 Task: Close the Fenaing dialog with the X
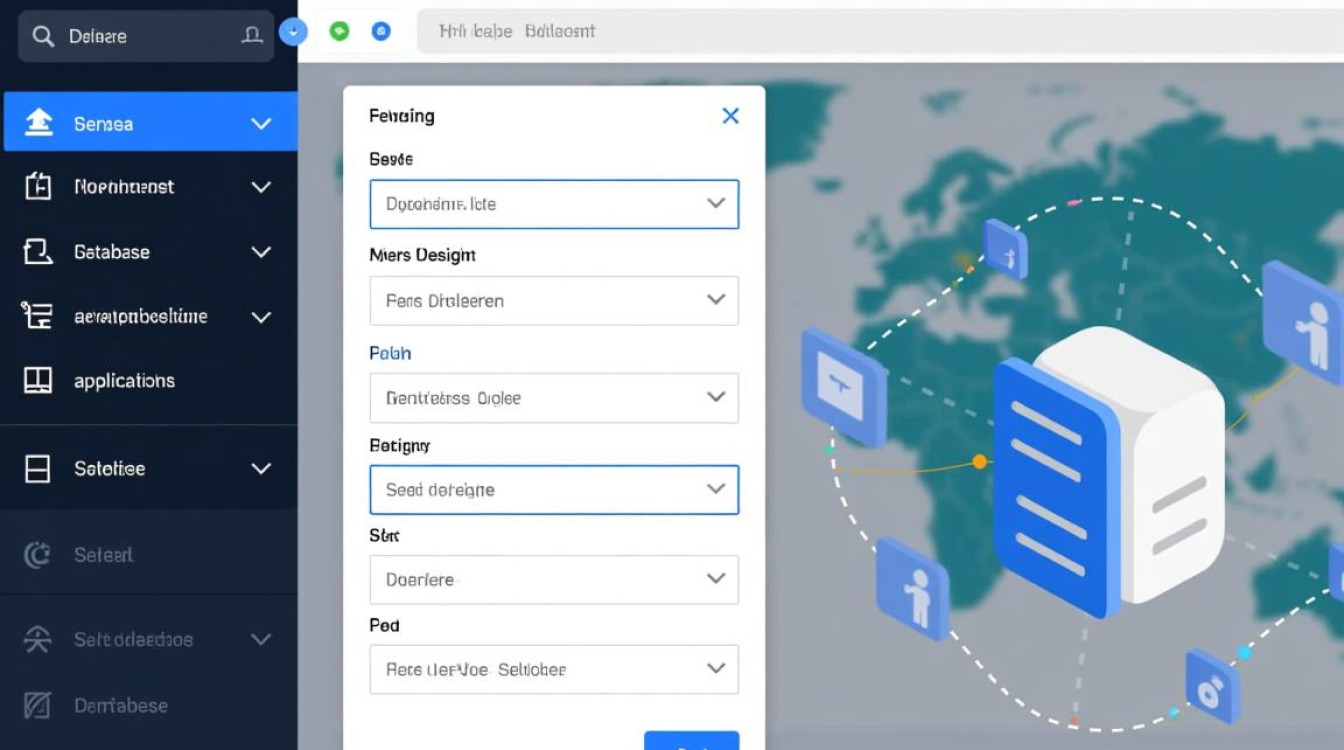pos(731,116)
